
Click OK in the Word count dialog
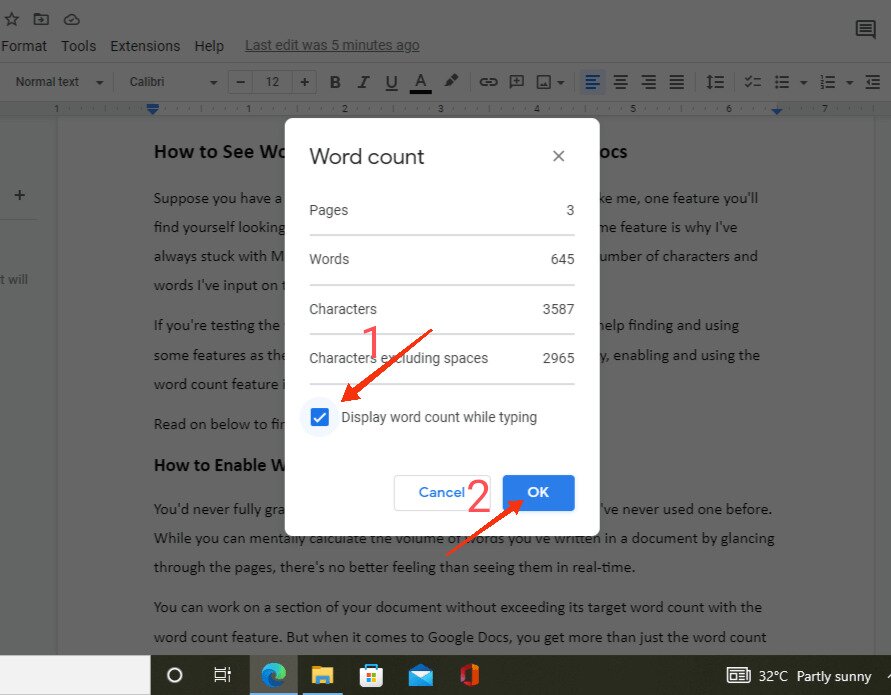pyautogui.click(x=538, y=492)
